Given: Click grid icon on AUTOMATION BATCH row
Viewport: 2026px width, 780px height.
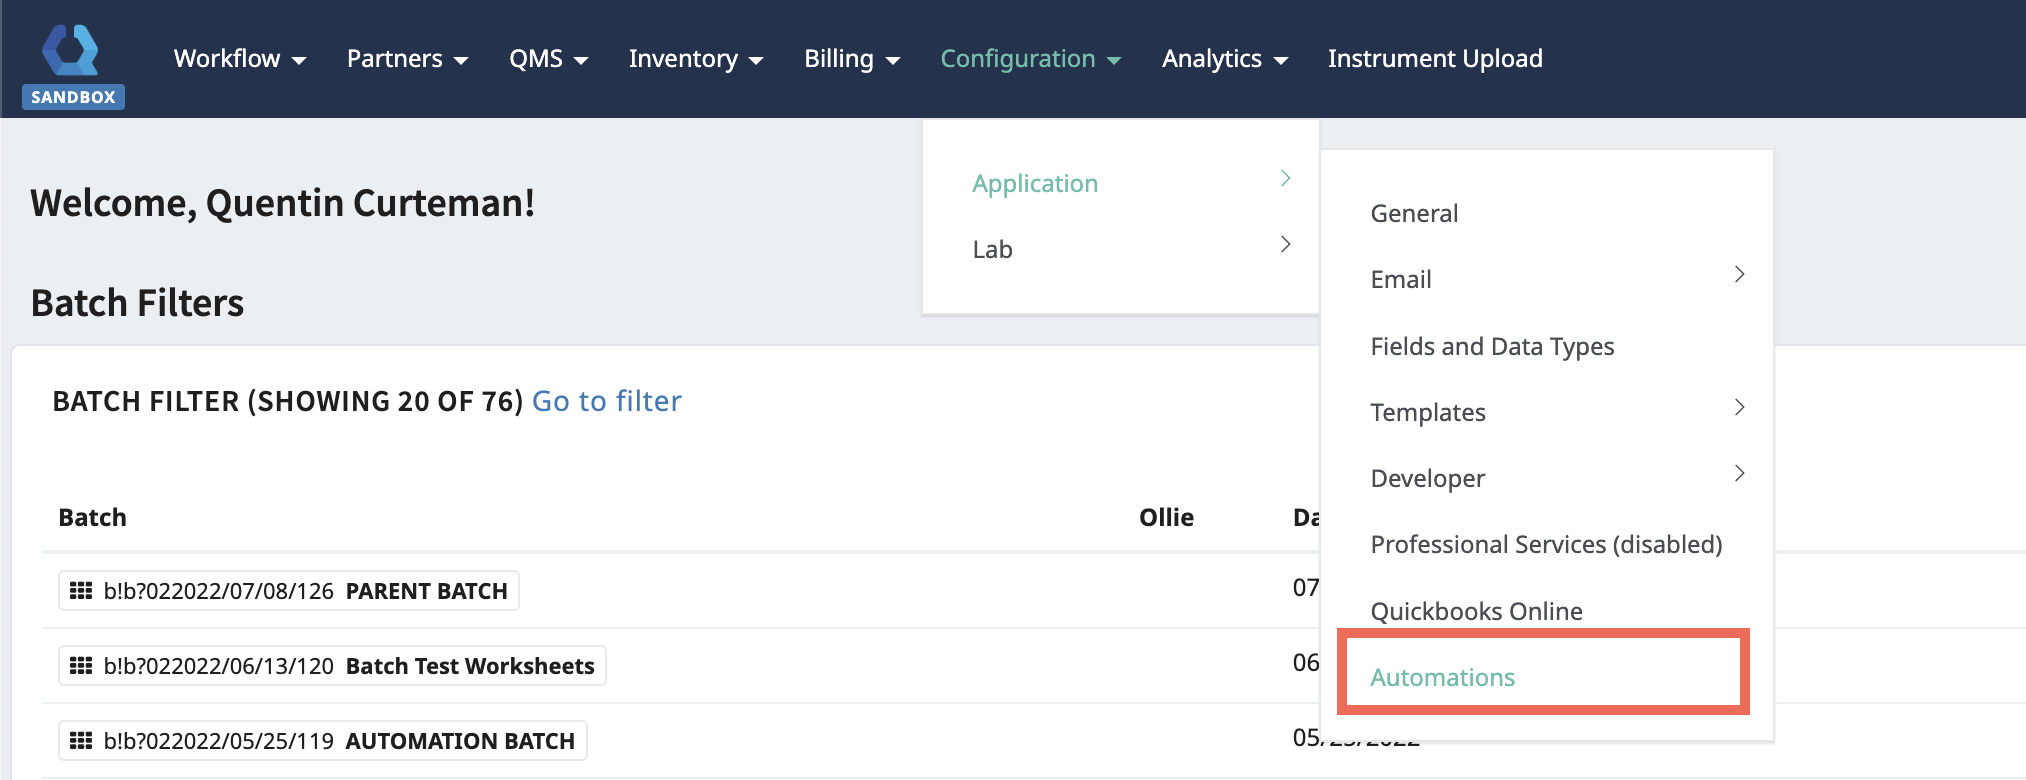Looking at the screenshot, I should (81, 741).
